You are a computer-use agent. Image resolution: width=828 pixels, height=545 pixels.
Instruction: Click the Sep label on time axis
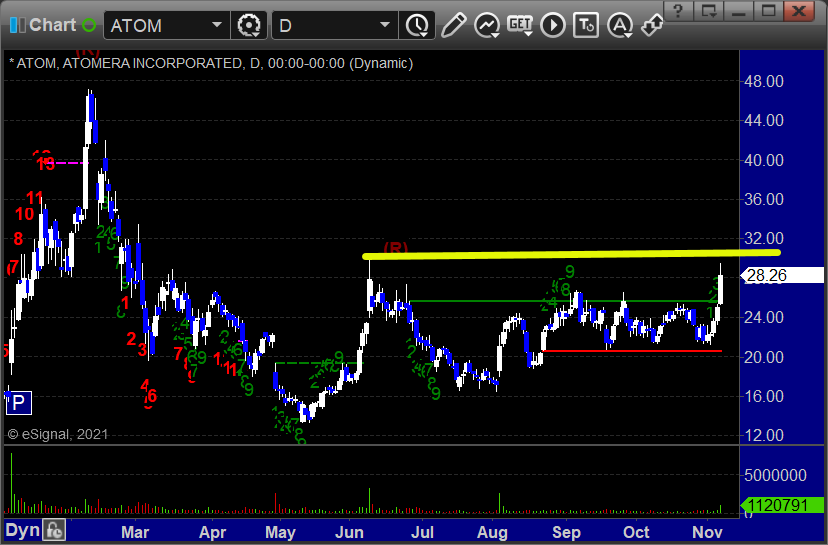click(566, 532)
